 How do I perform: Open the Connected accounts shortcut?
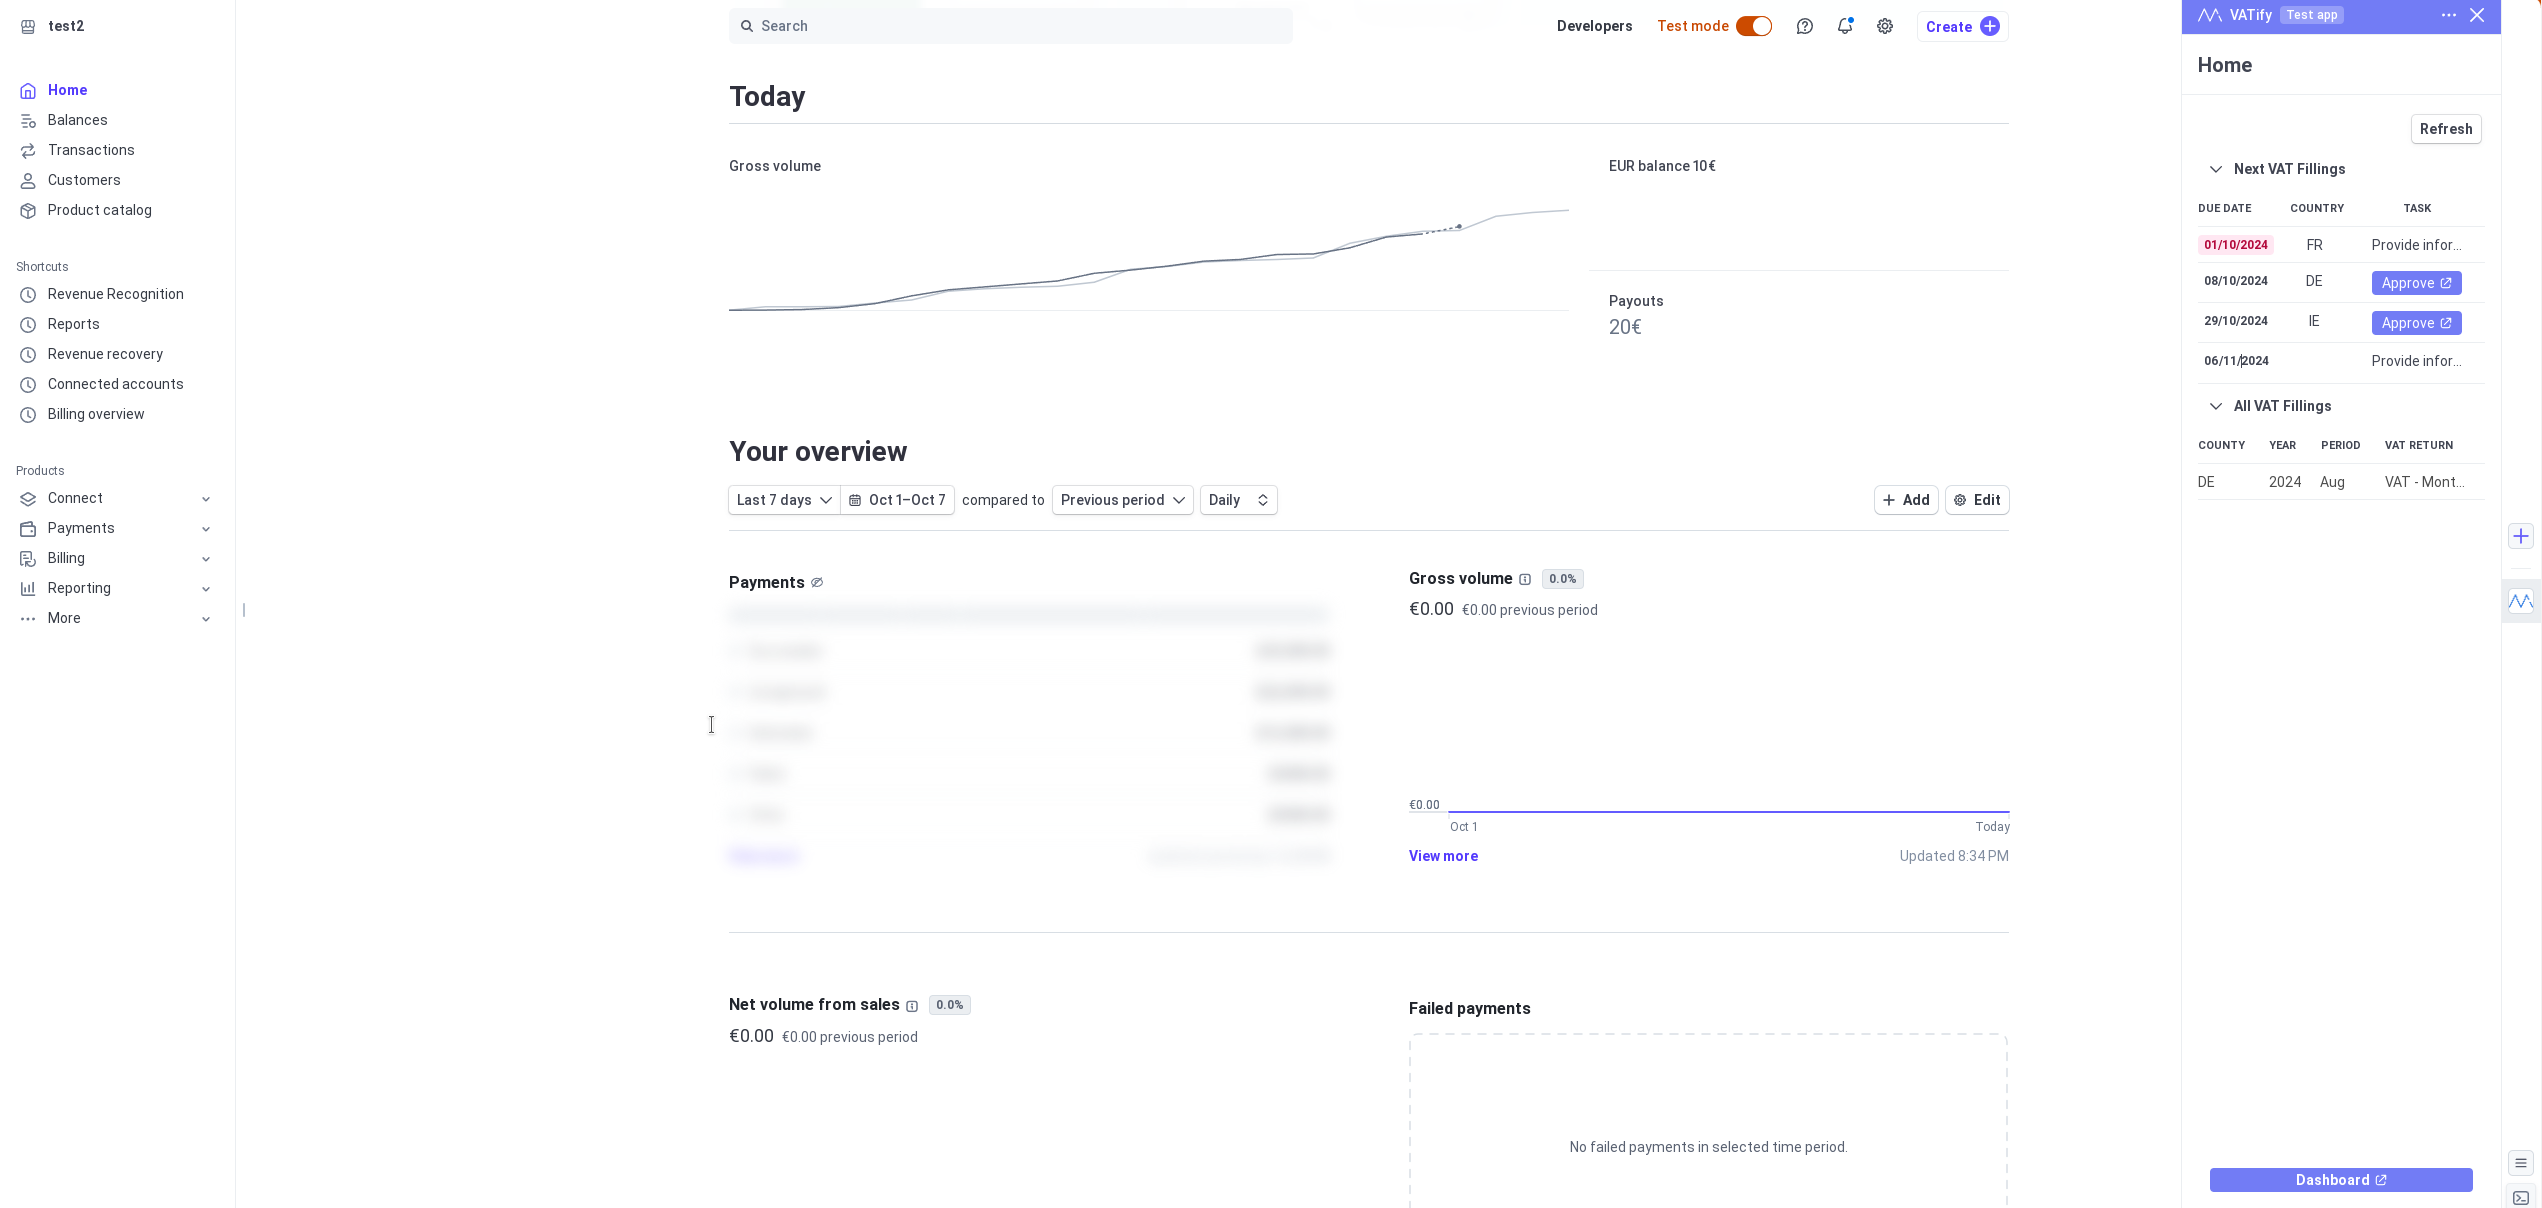(x=115, y=384)
